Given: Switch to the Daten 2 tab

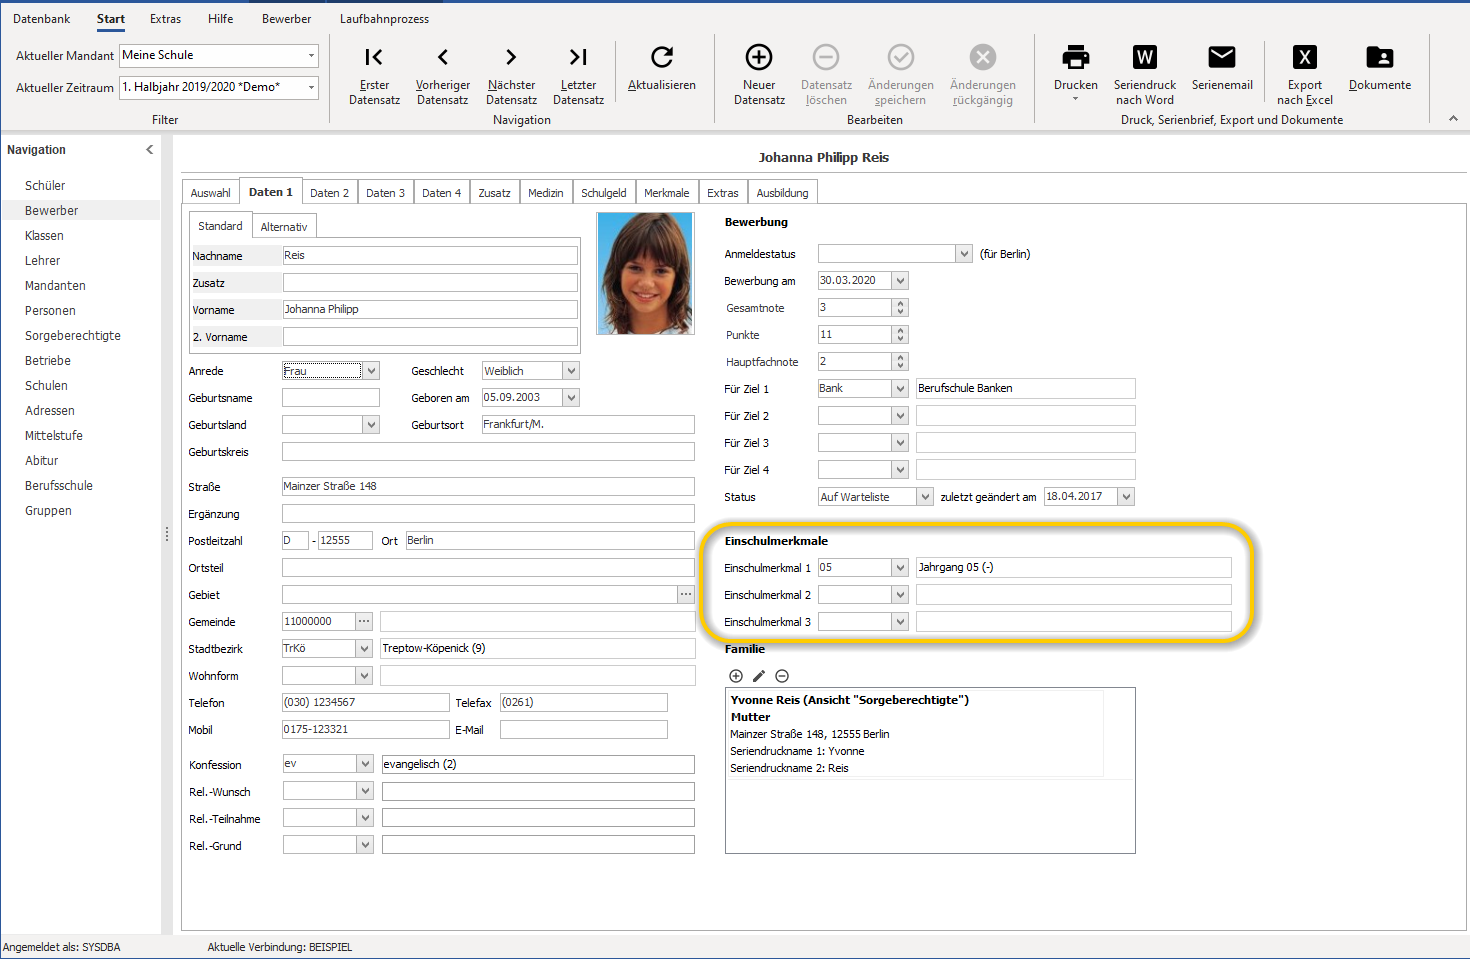Looking at the screenshot, I should [x=329, y=193].
